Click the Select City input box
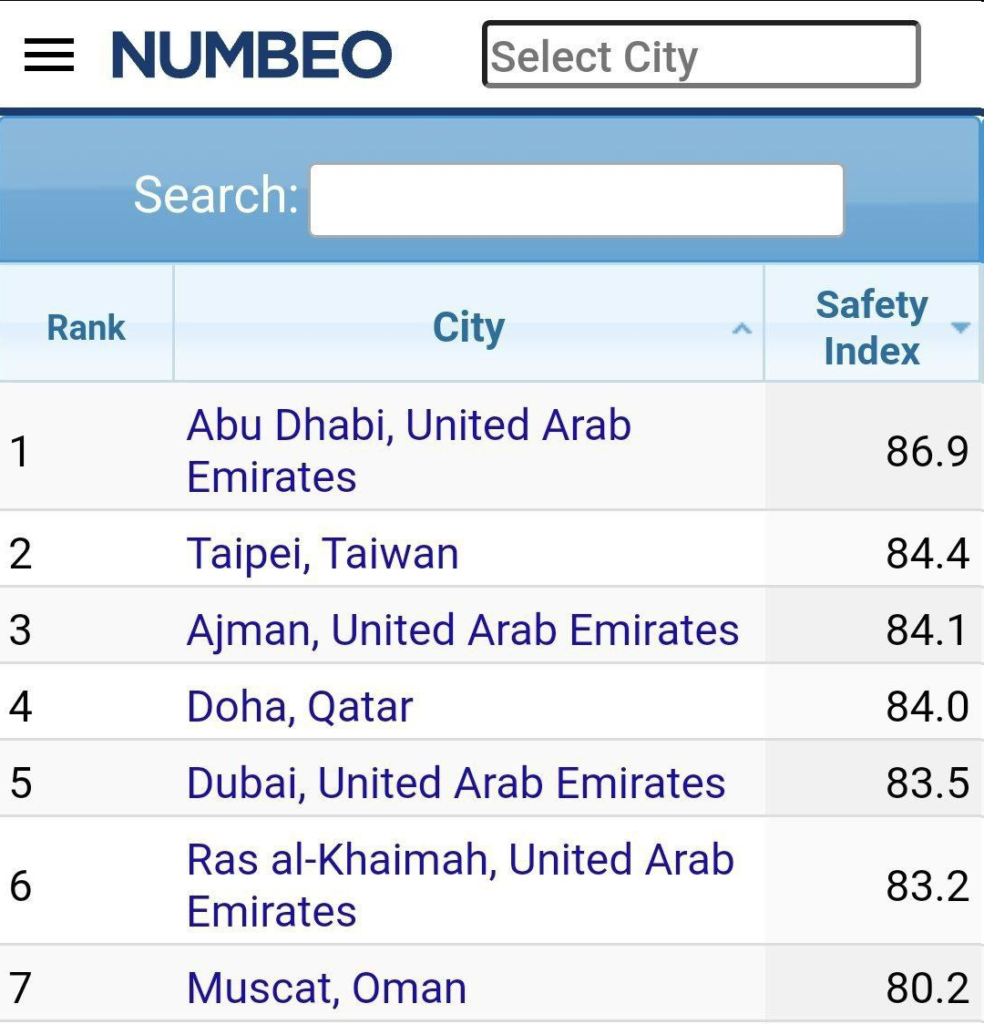The image size is (984, 1024). 701,54
